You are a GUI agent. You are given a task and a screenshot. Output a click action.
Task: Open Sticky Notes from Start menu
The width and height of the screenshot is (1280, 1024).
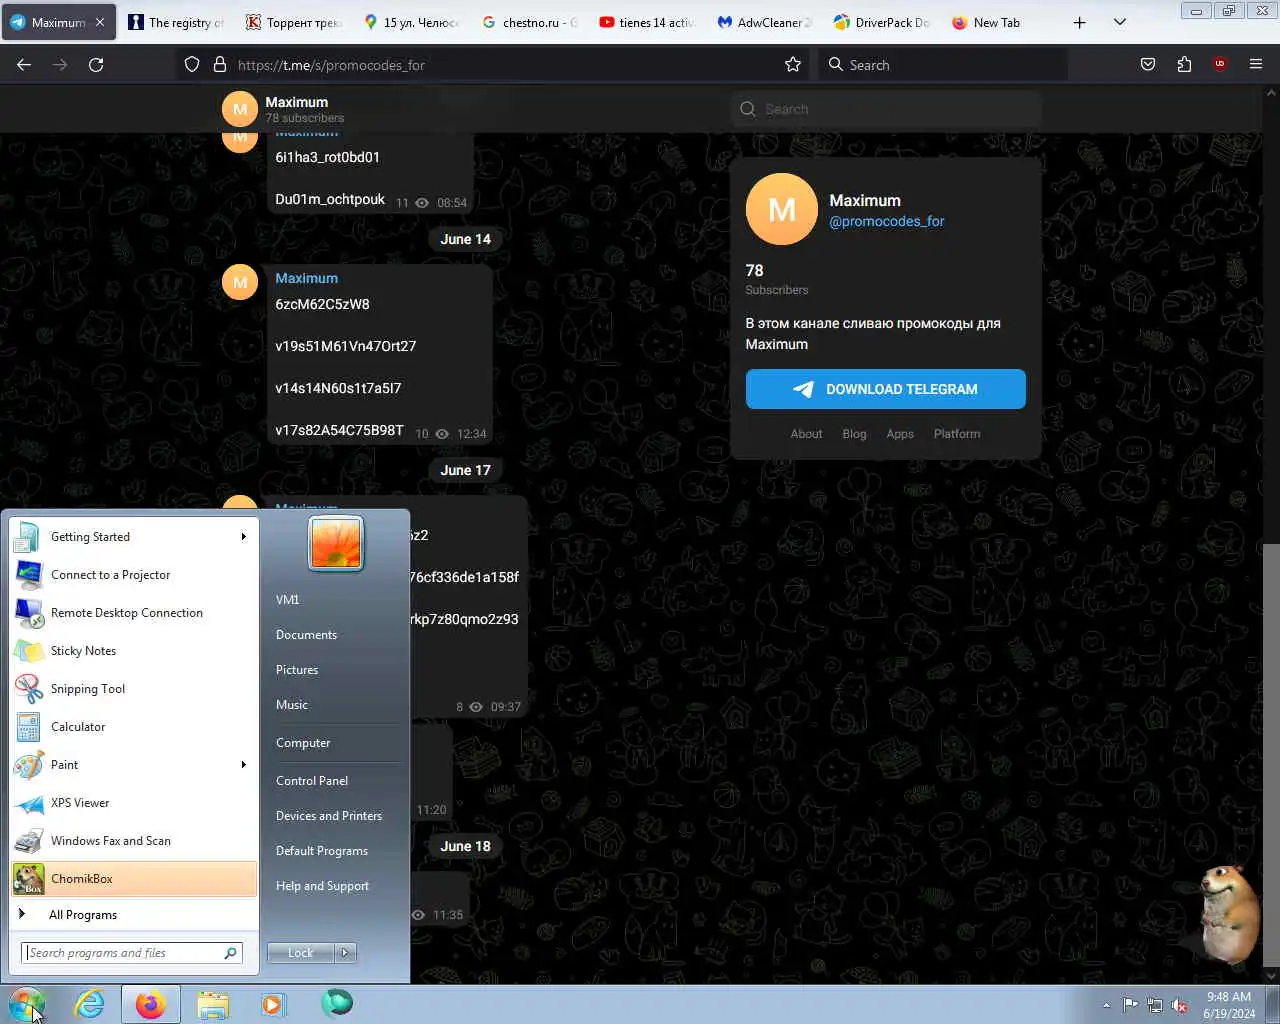[134, 651]
